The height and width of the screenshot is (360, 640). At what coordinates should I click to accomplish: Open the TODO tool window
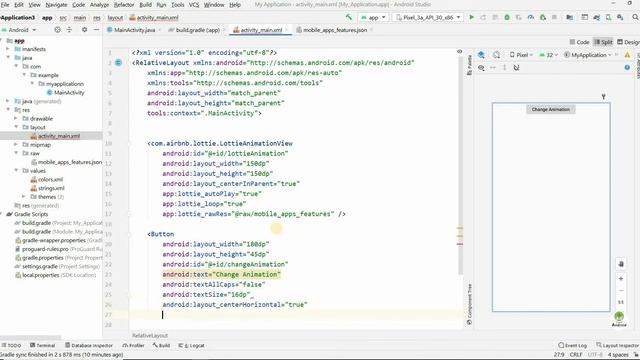(x=11, y=345)
